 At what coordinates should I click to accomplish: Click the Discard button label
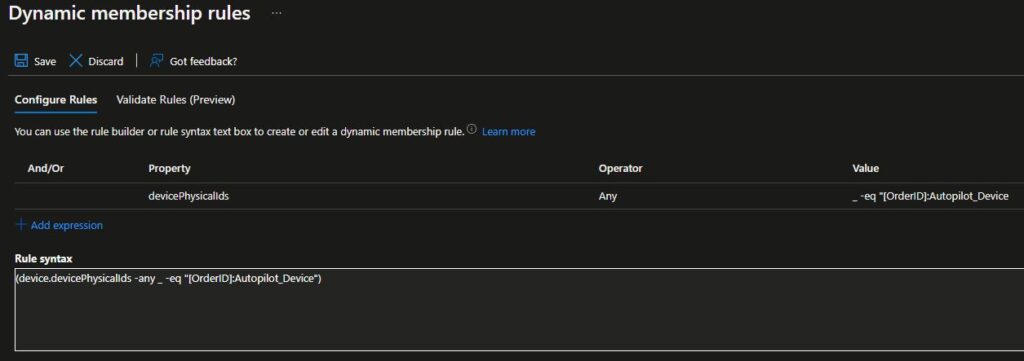coord(106,61)
